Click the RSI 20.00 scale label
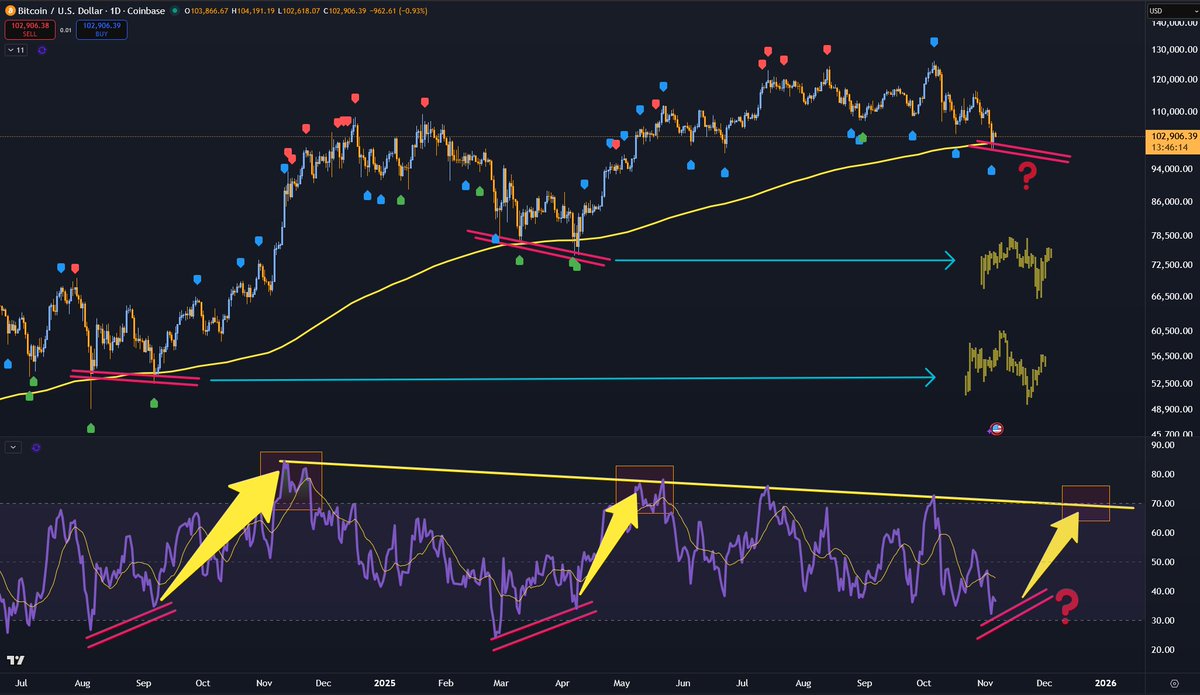 [1161, 650]
